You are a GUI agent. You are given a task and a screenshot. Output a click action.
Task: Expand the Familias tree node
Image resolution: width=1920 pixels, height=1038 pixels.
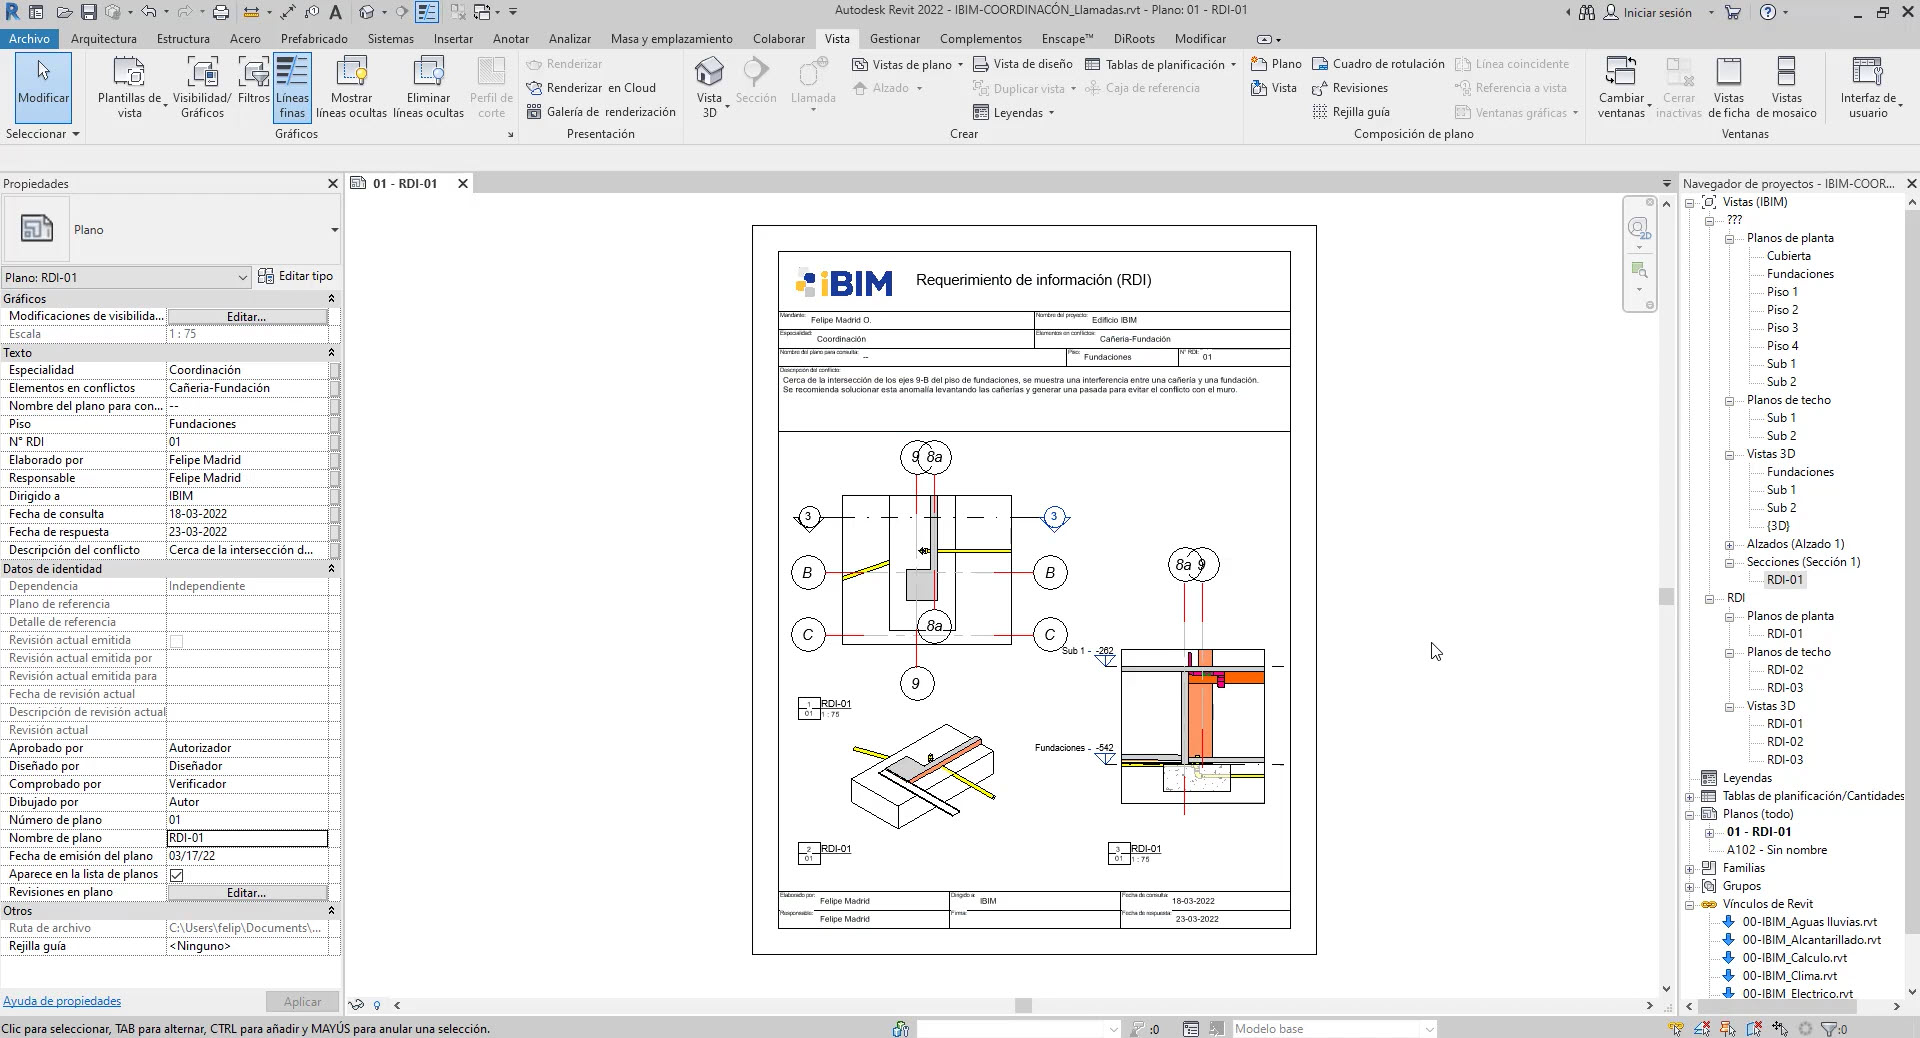[x=1690, y=869]
